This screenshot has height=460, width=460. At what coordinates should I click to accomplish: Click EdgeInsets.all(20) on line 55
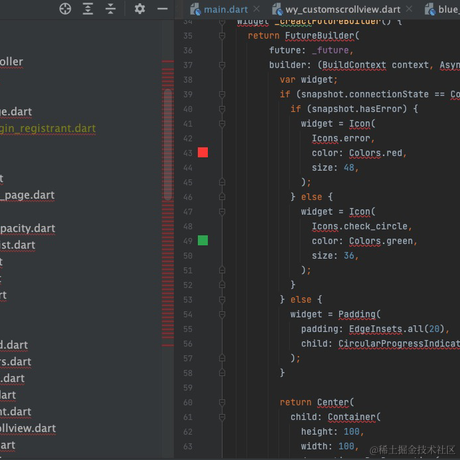pos(397,329)
